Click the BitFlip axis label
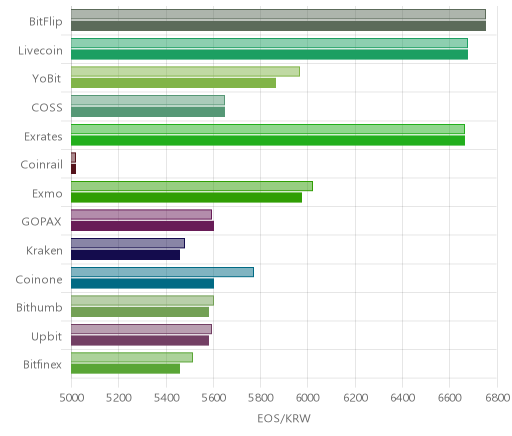This screenshot has width=512, height=436. coord(46,22)
